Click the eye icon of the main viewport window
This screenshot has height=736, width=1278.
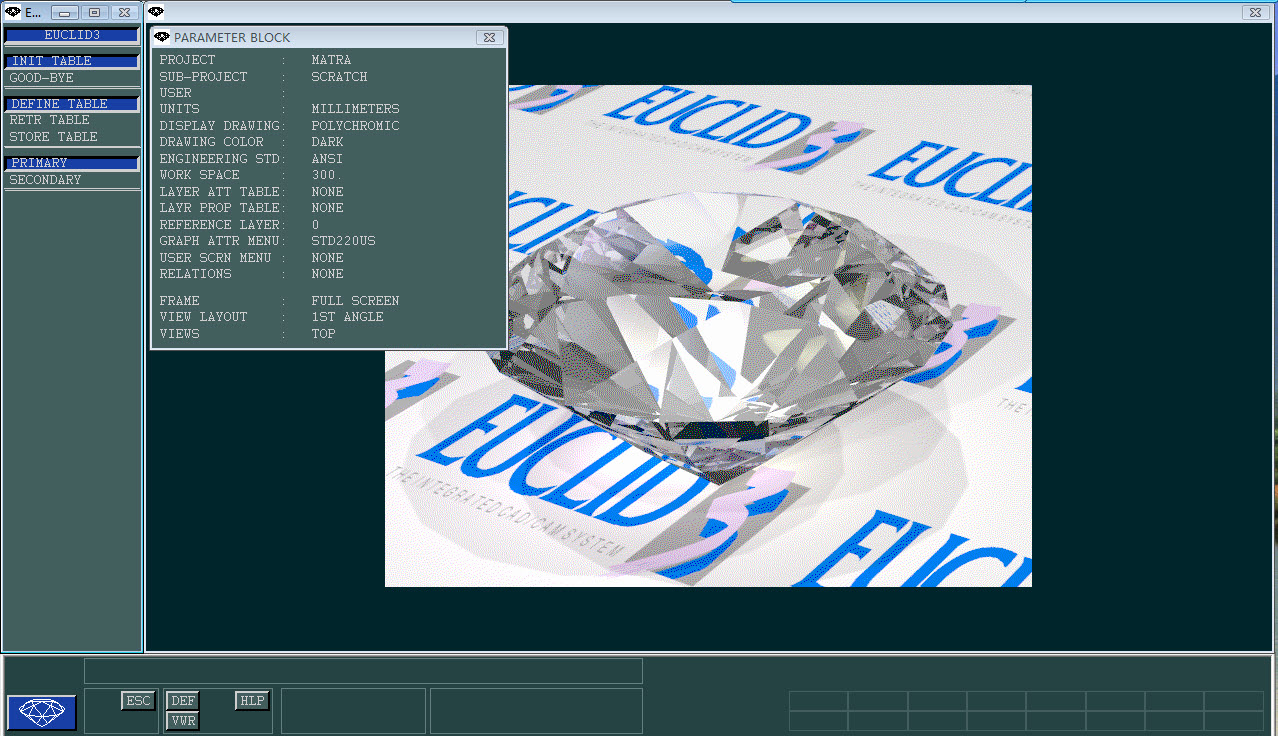156,12
